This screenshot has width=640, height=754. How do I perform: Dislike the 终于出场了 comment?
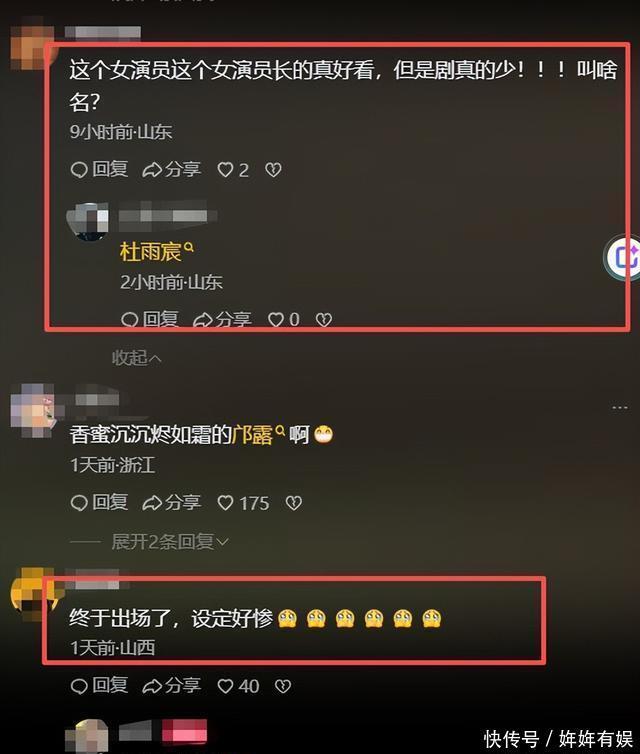(x=283, y=686)
